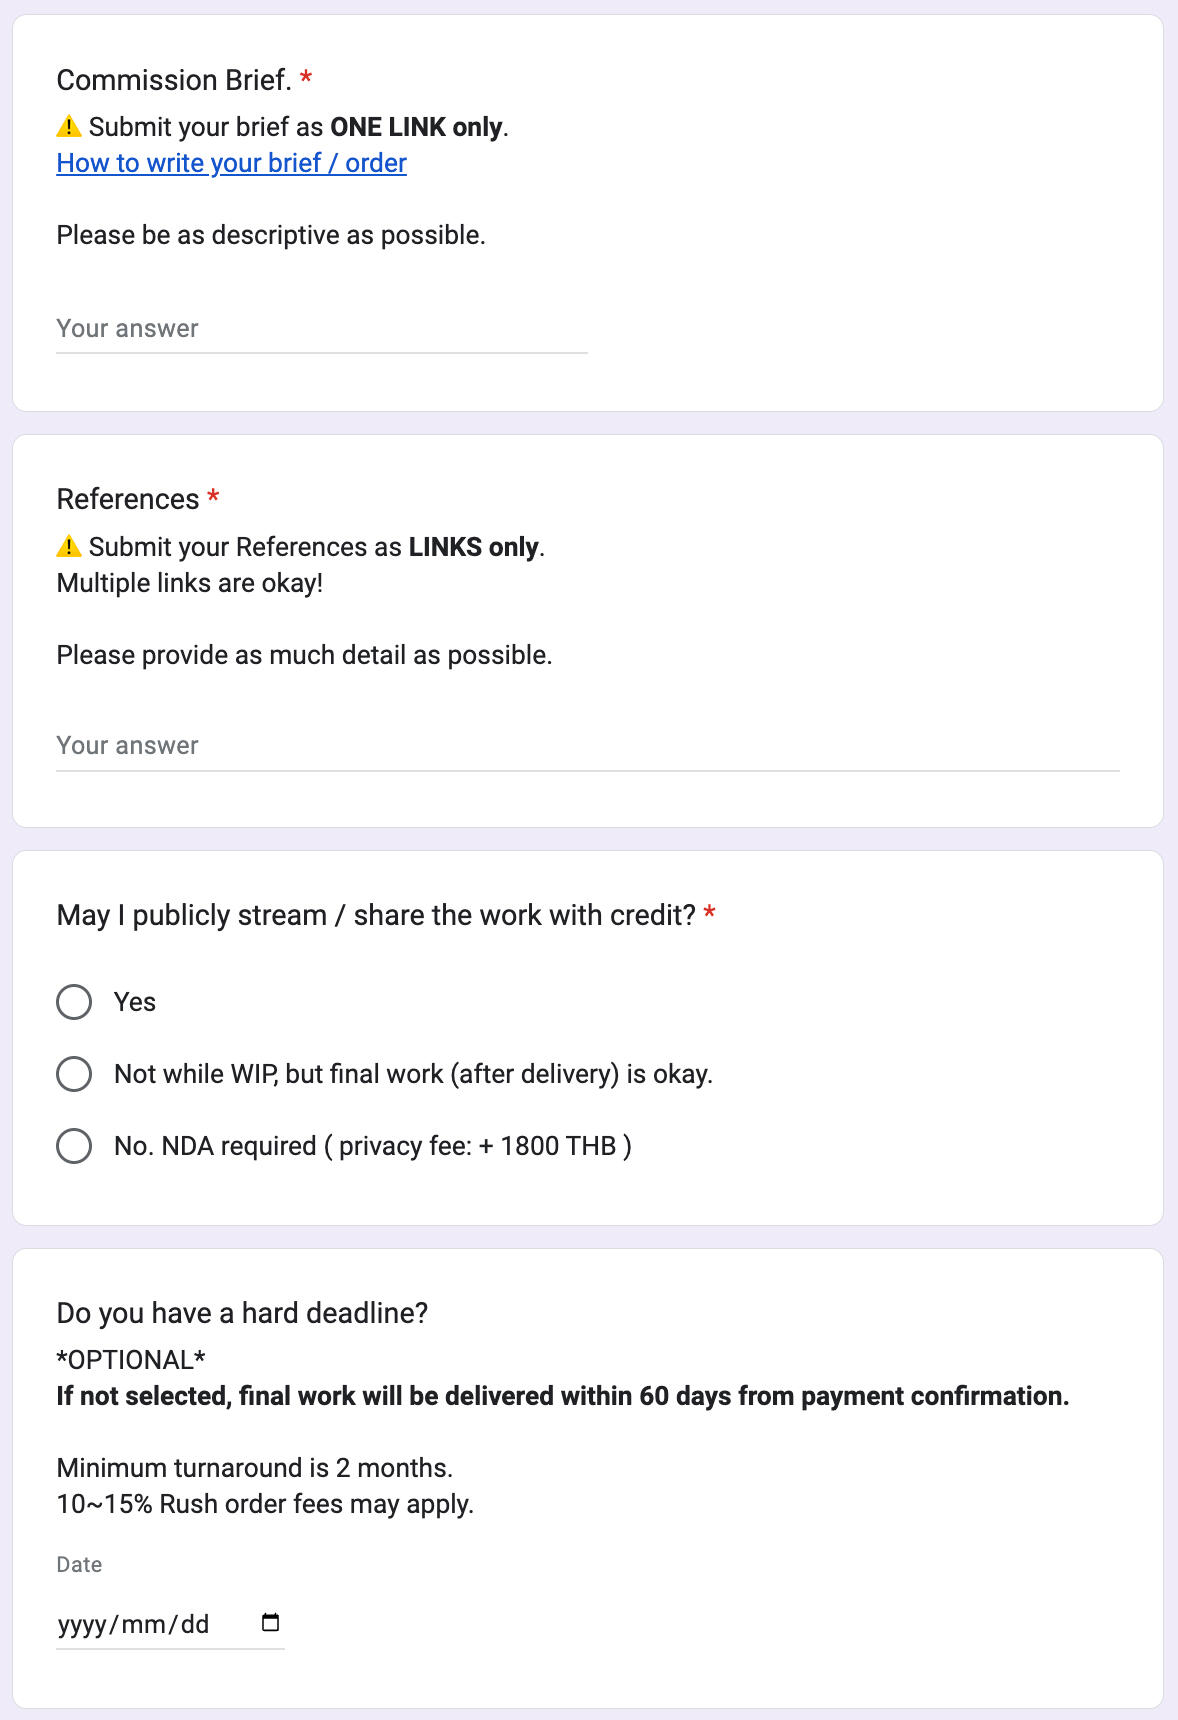The height and width of the screenshot is (1720, 1178).
Task: Click the "References" question heading
Action: click(x=128, y=499)
